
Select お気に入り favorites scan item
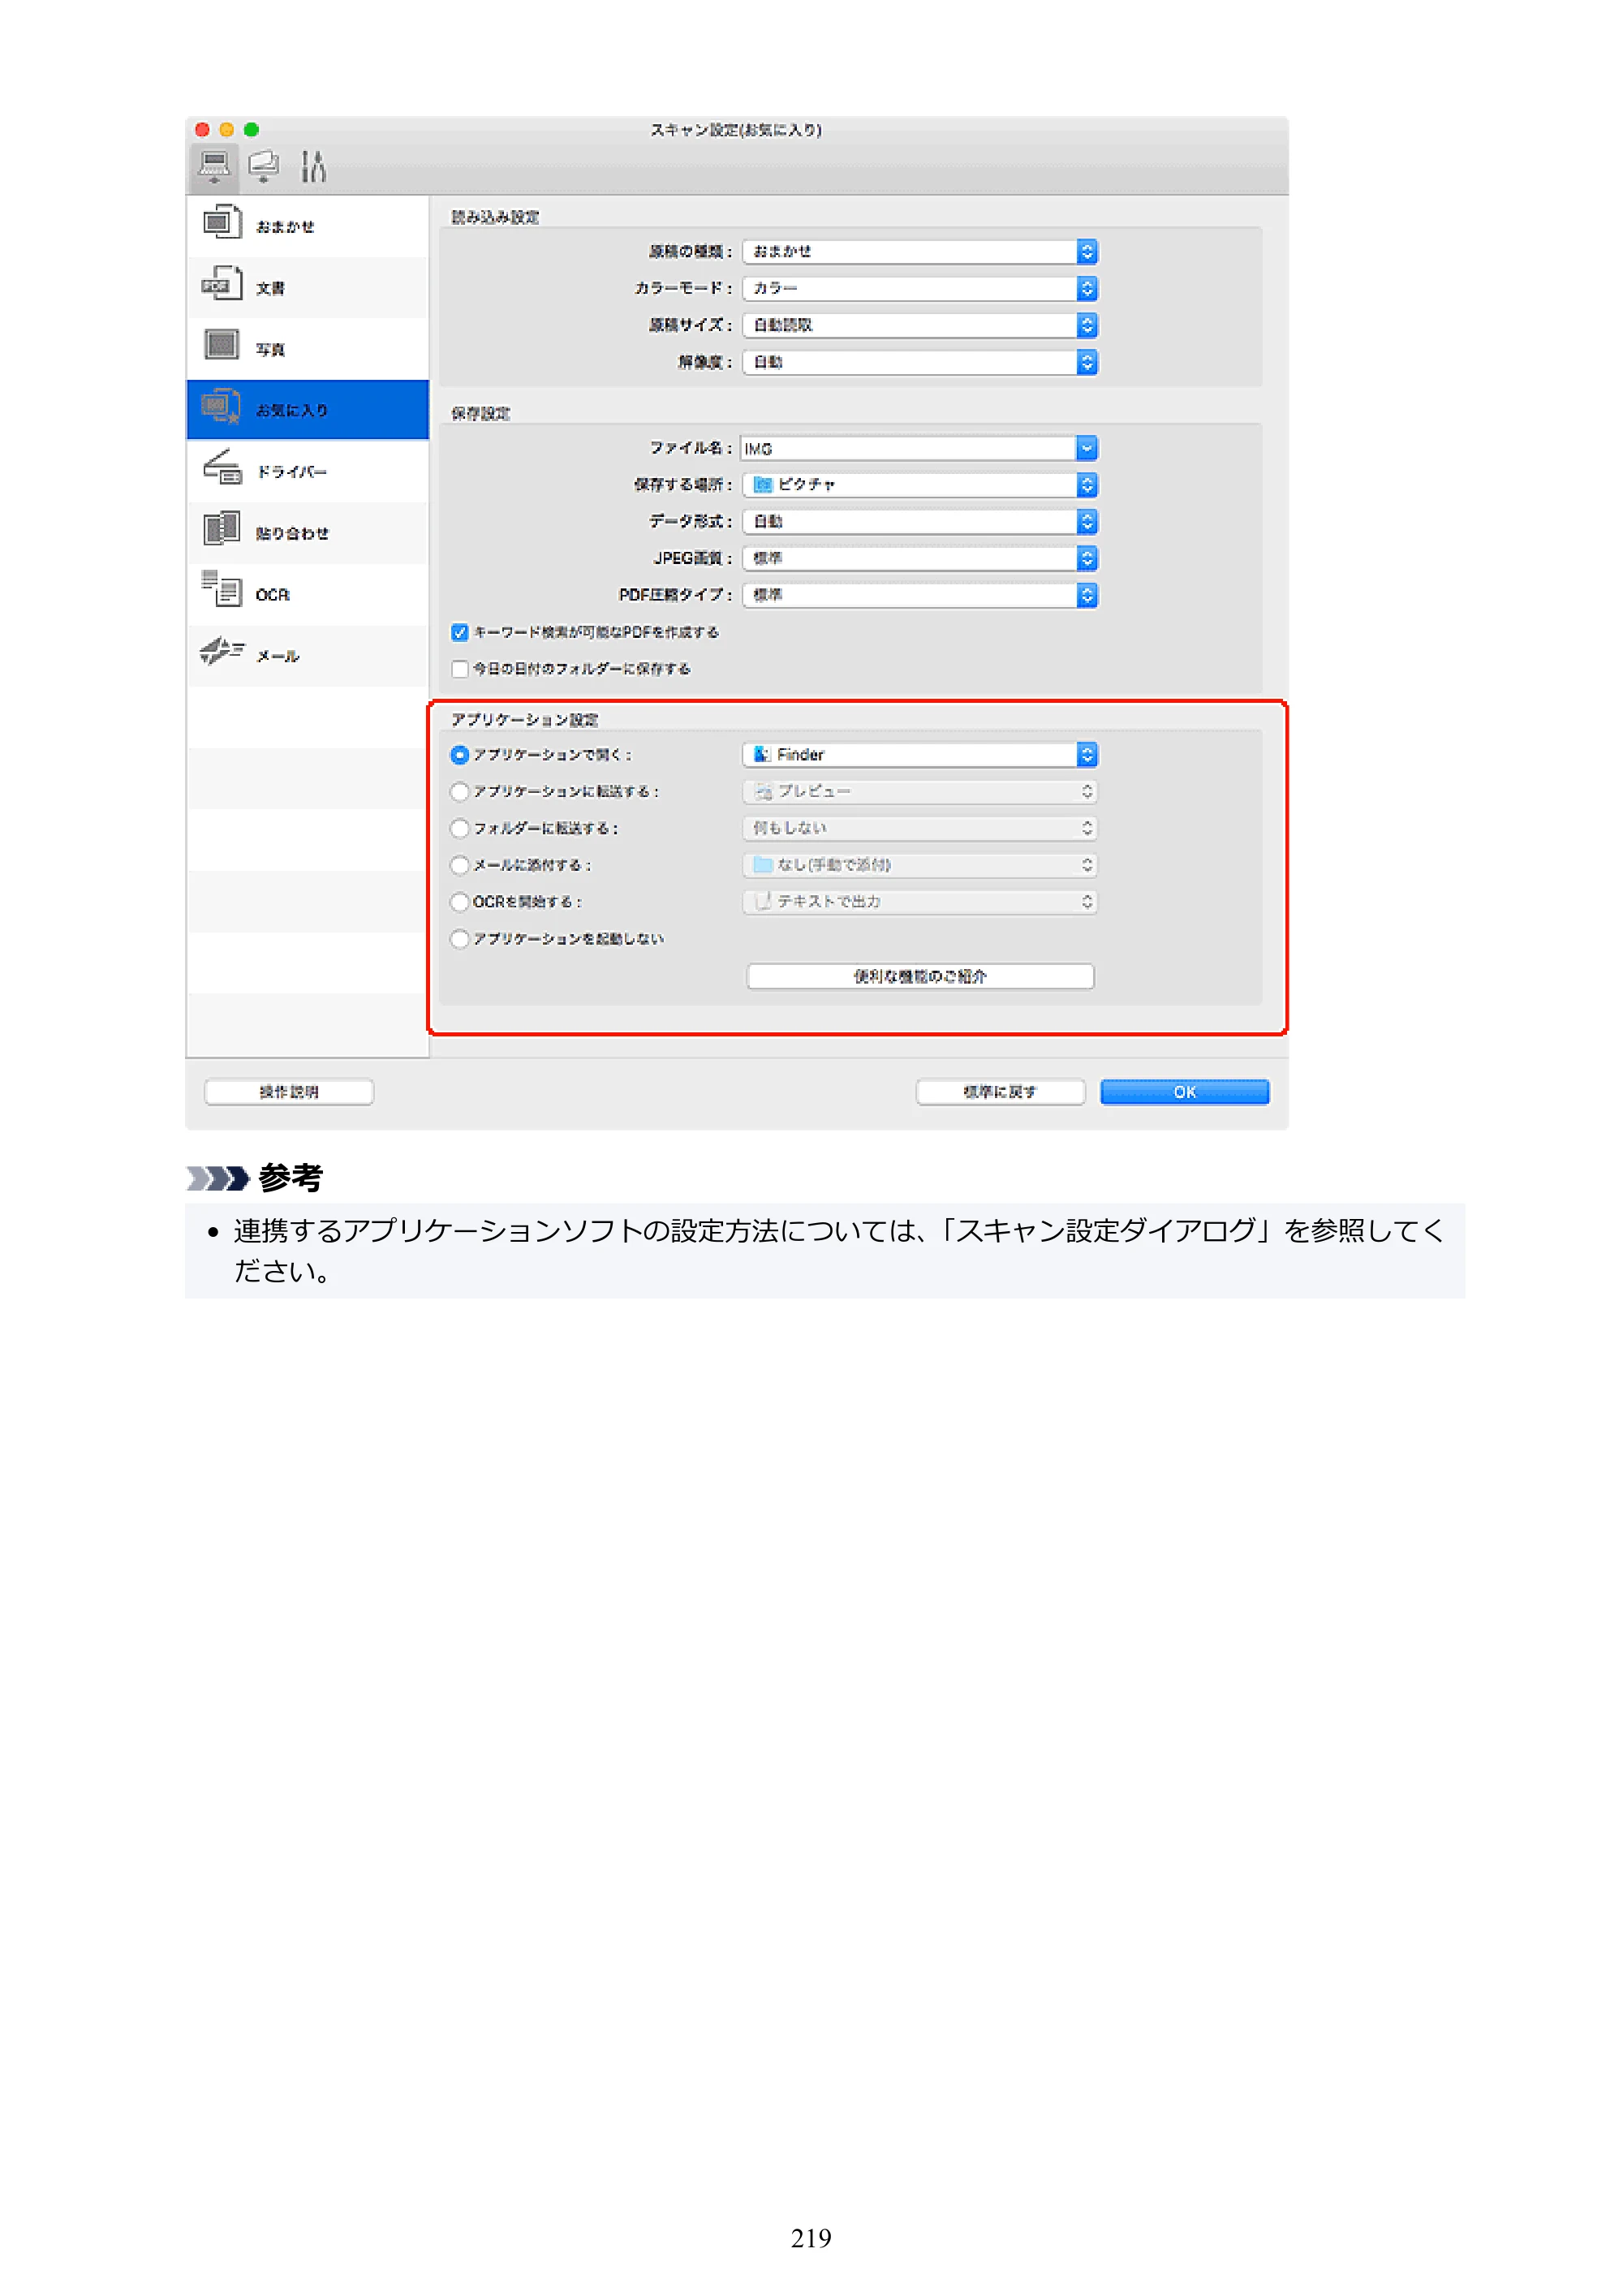click(308, 410)
